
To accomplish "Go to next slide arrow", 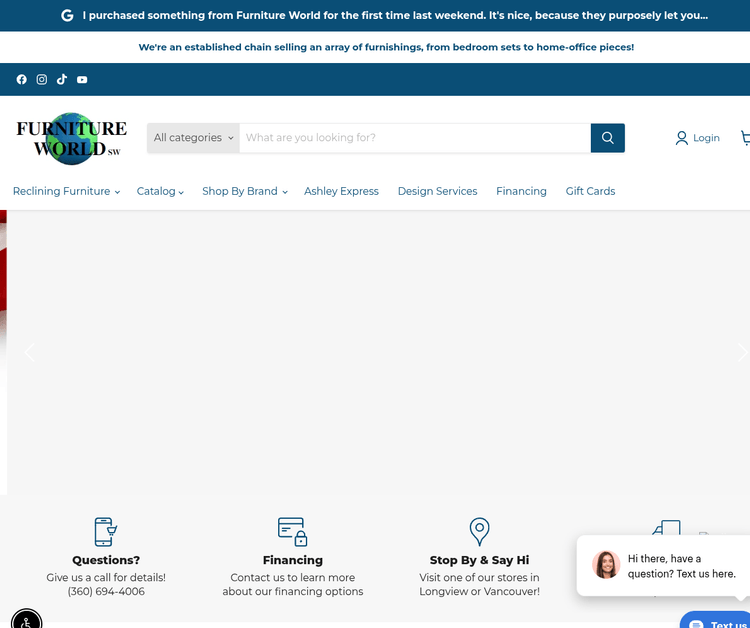I will coord(742,353).
